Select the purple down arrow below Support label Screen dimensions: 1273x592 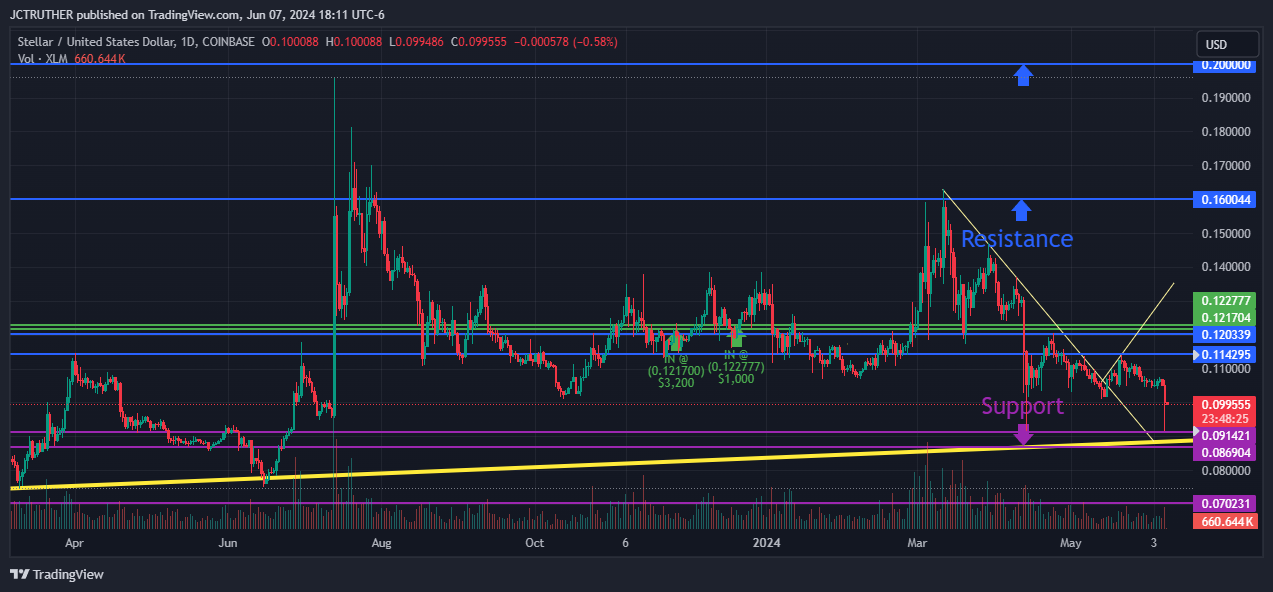point(1023,434)
